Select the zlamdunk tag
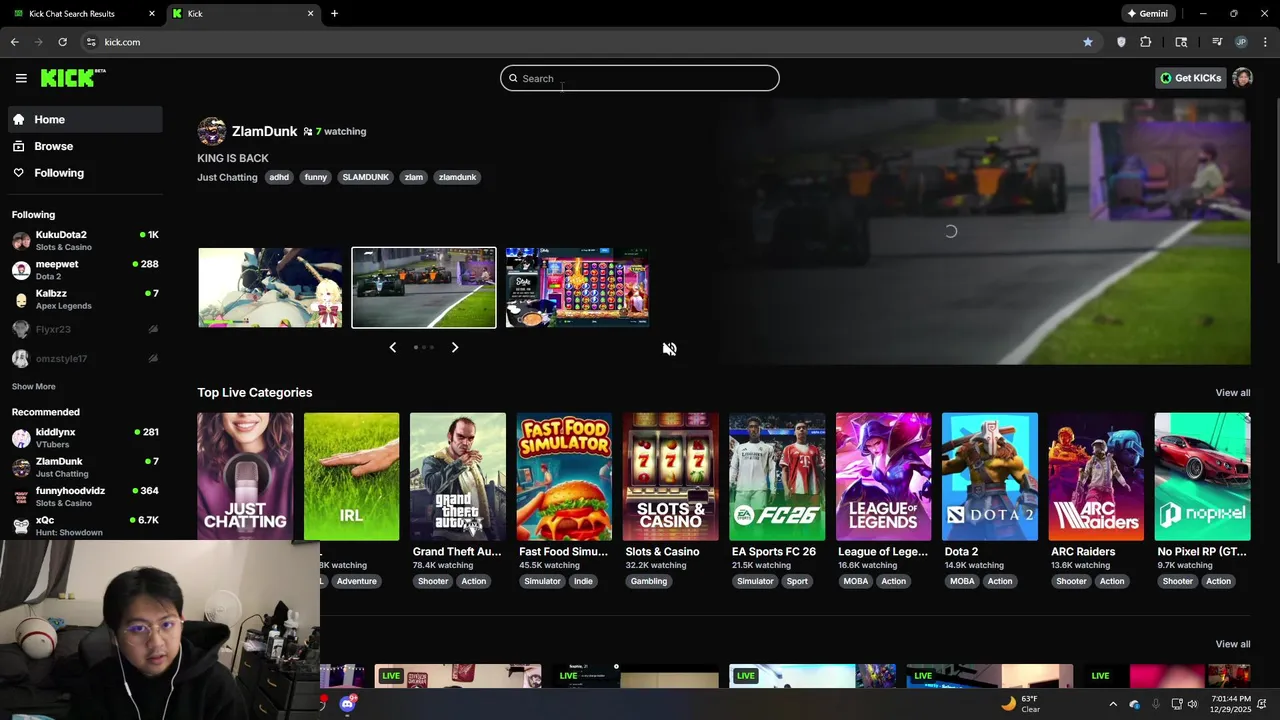Image resolution: width=1280 pixels, height=720 pixels. 457,177
